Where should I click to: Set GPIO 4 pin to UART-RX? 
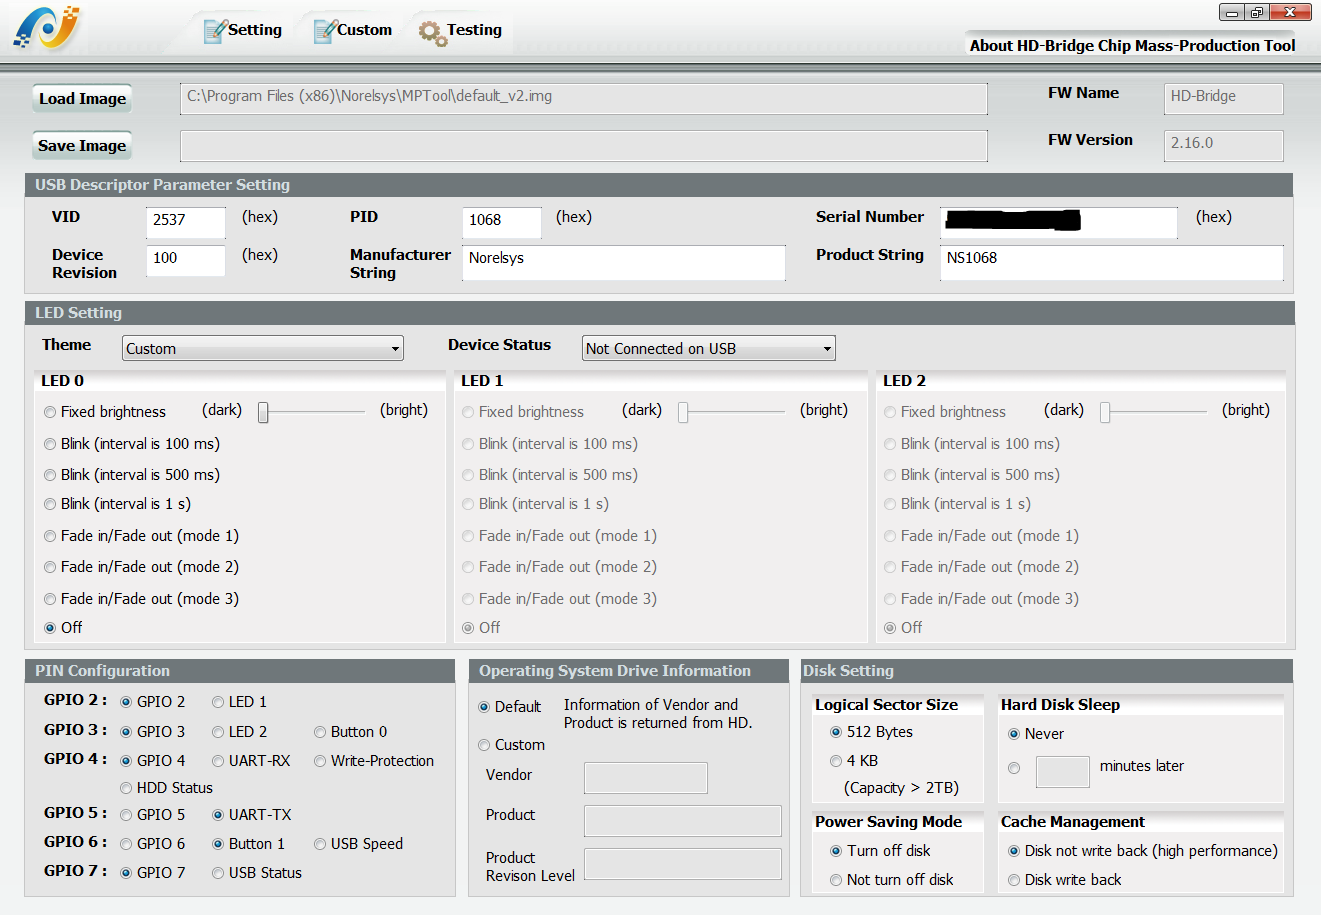pyautogui.click(x=251, y=761)
